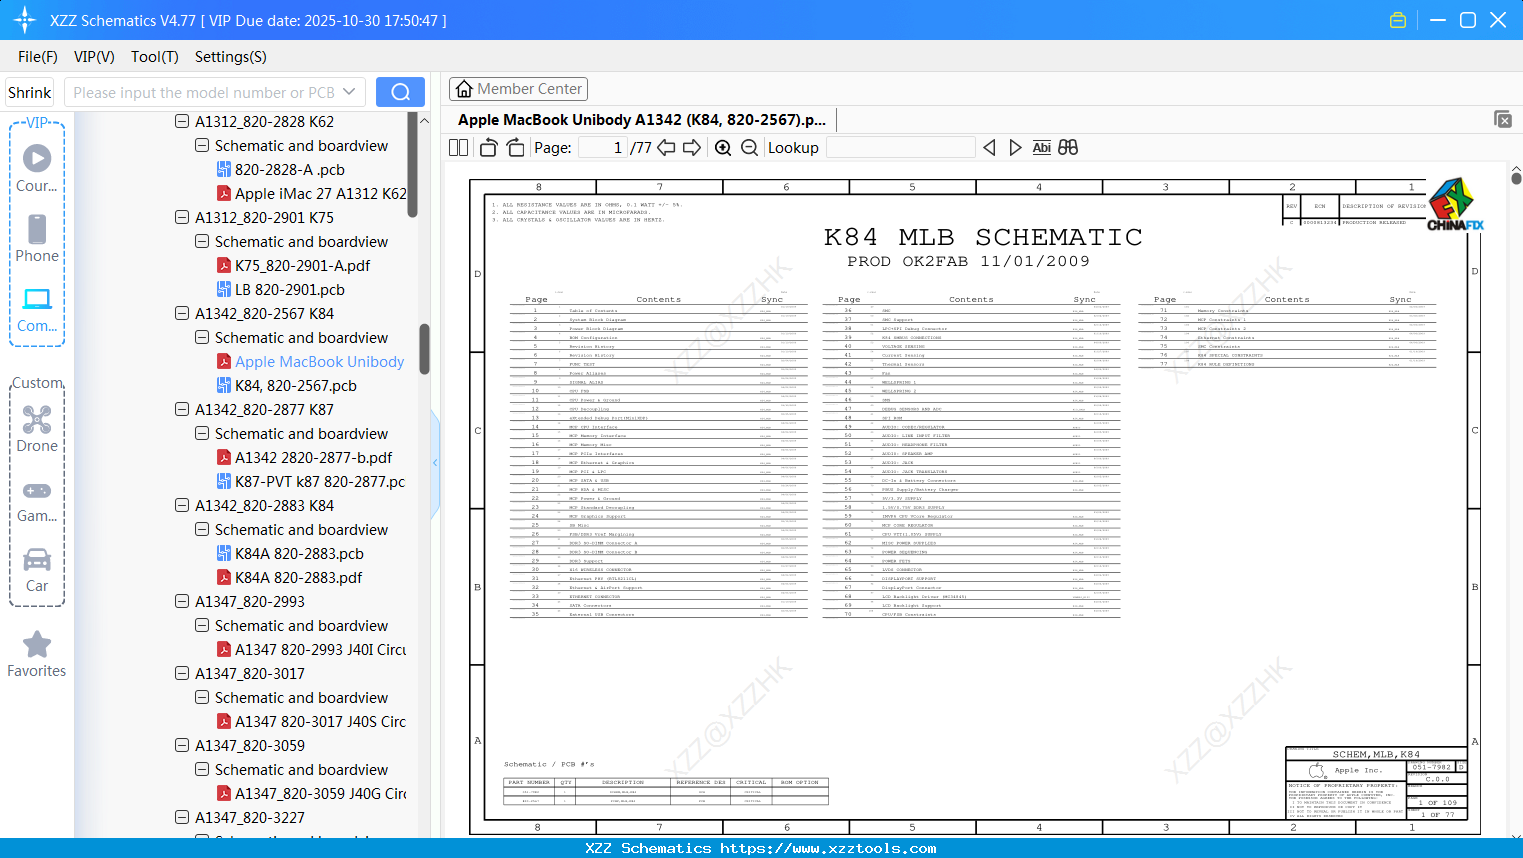Collapse Schematic and boardview under A1312_820-2828 K62
1523x858 pixels.
coord(202,145)
